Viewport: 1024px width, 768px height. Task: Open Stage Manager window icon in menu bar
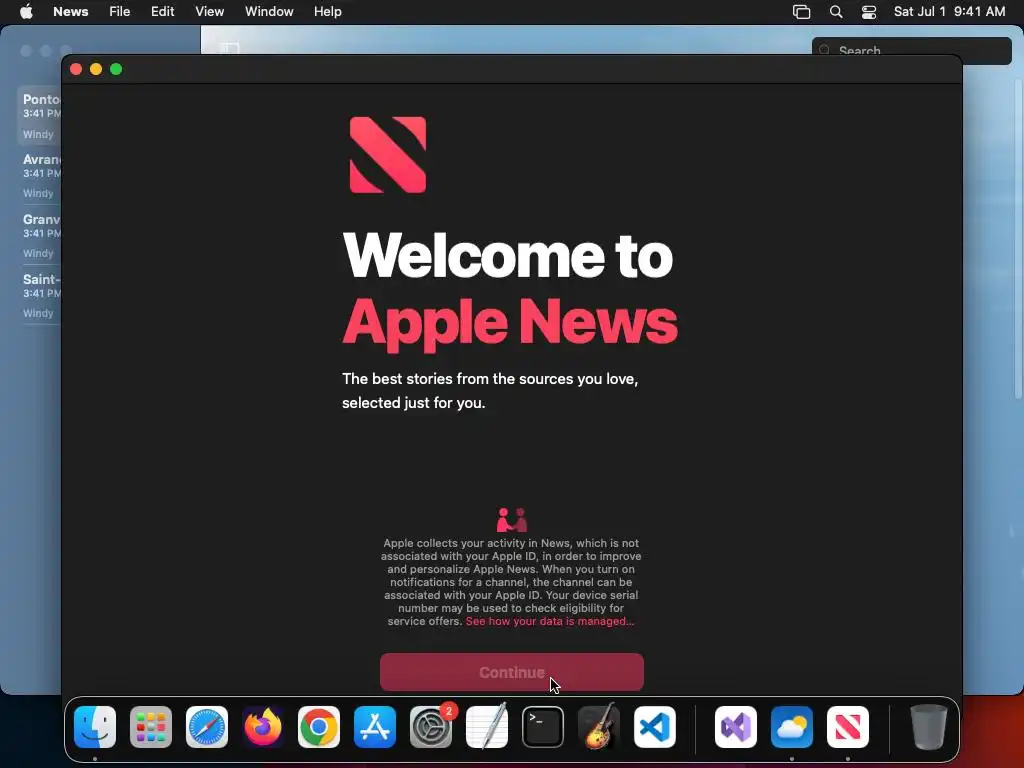[801, 12]
